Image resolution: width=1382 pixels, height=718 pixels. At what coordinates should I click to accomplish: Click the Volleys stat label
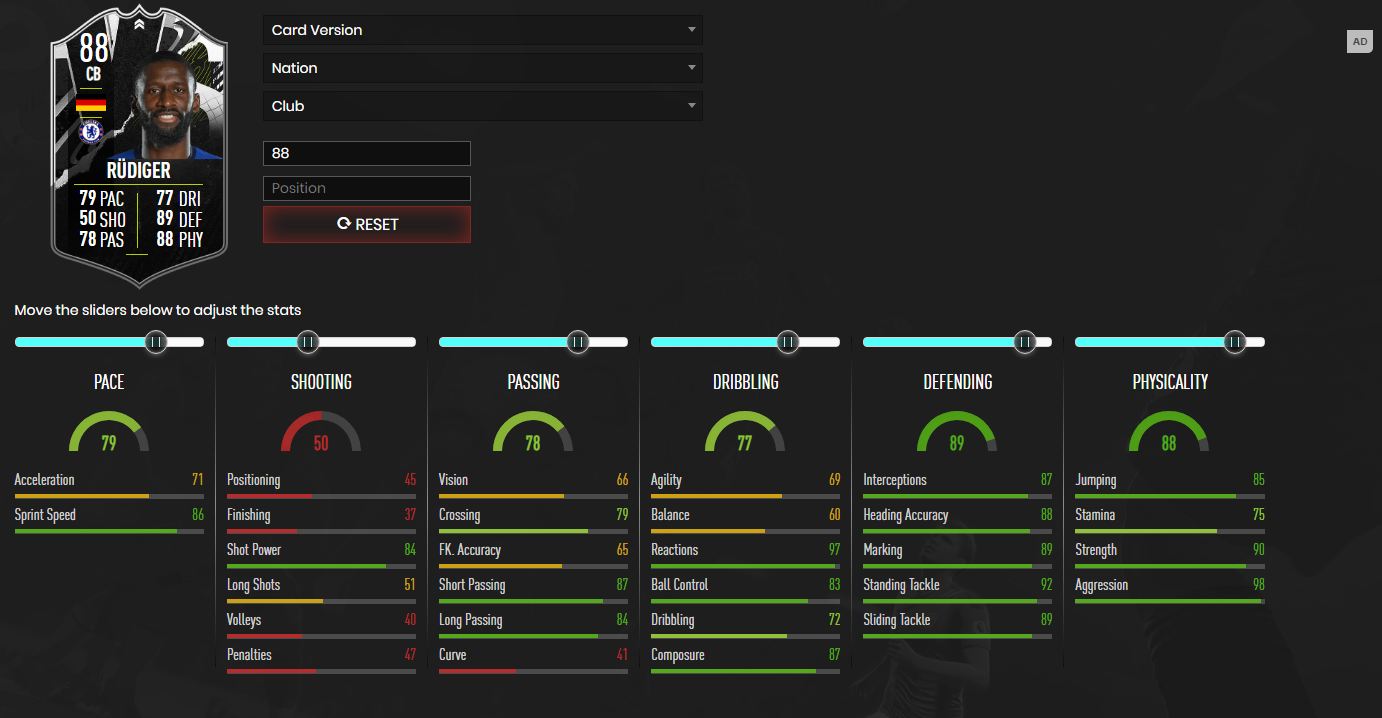pos(244,620)
